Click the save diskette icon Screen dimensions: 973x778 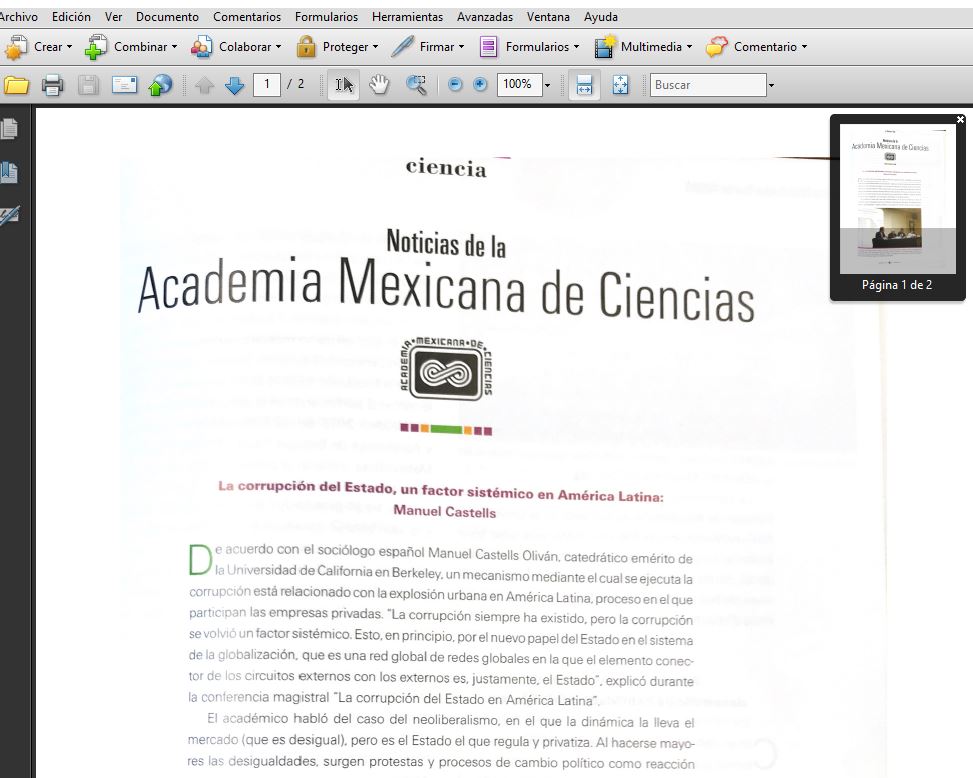tap(88, 84)
